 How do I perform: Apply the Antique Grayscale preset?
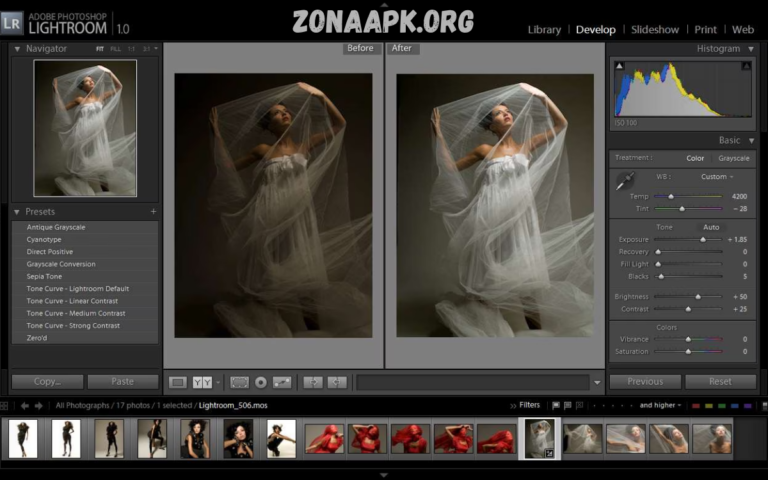pyautogui.click(x=85, y=227)
